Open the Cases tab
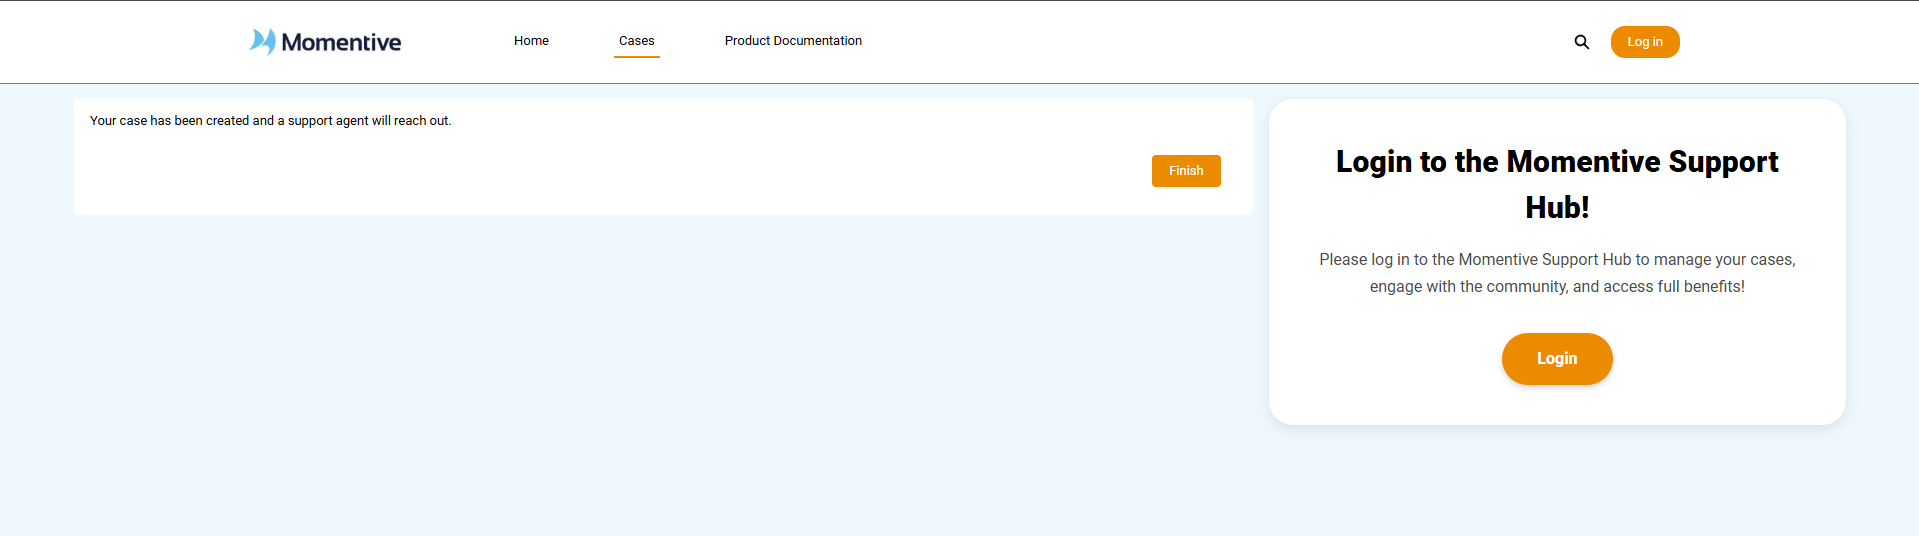The height and width of the screenshot is (536, 1919). (636, 41)
